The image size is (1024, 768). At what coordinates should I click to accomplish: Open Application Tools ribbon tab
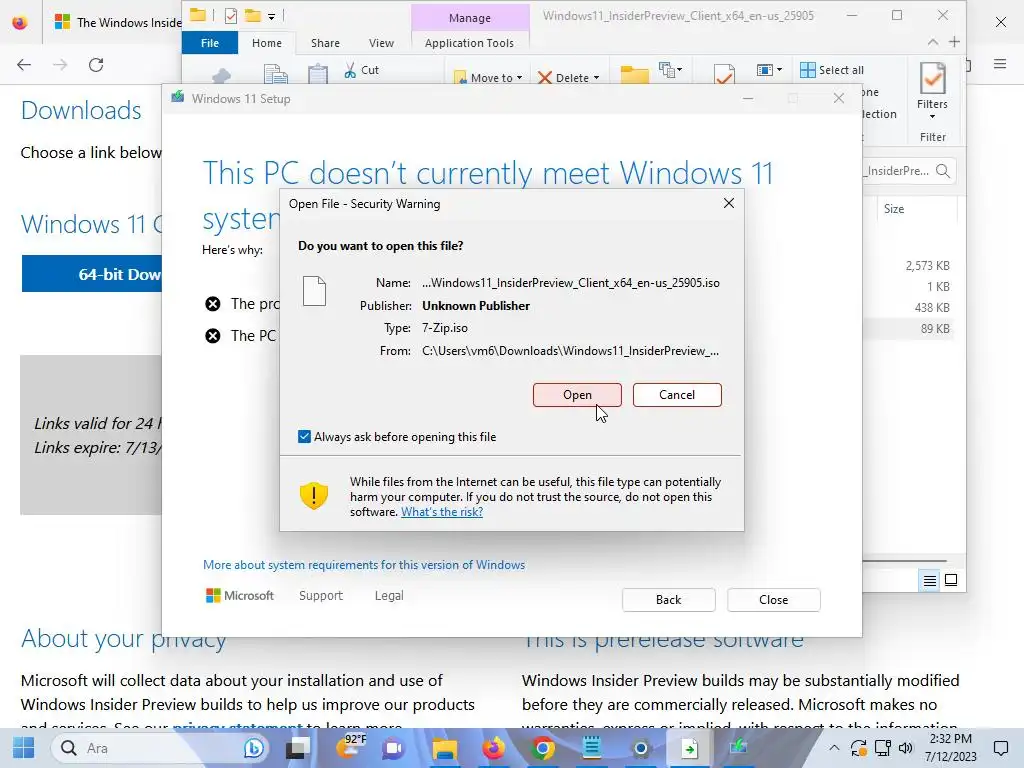(x=469, y=43)
